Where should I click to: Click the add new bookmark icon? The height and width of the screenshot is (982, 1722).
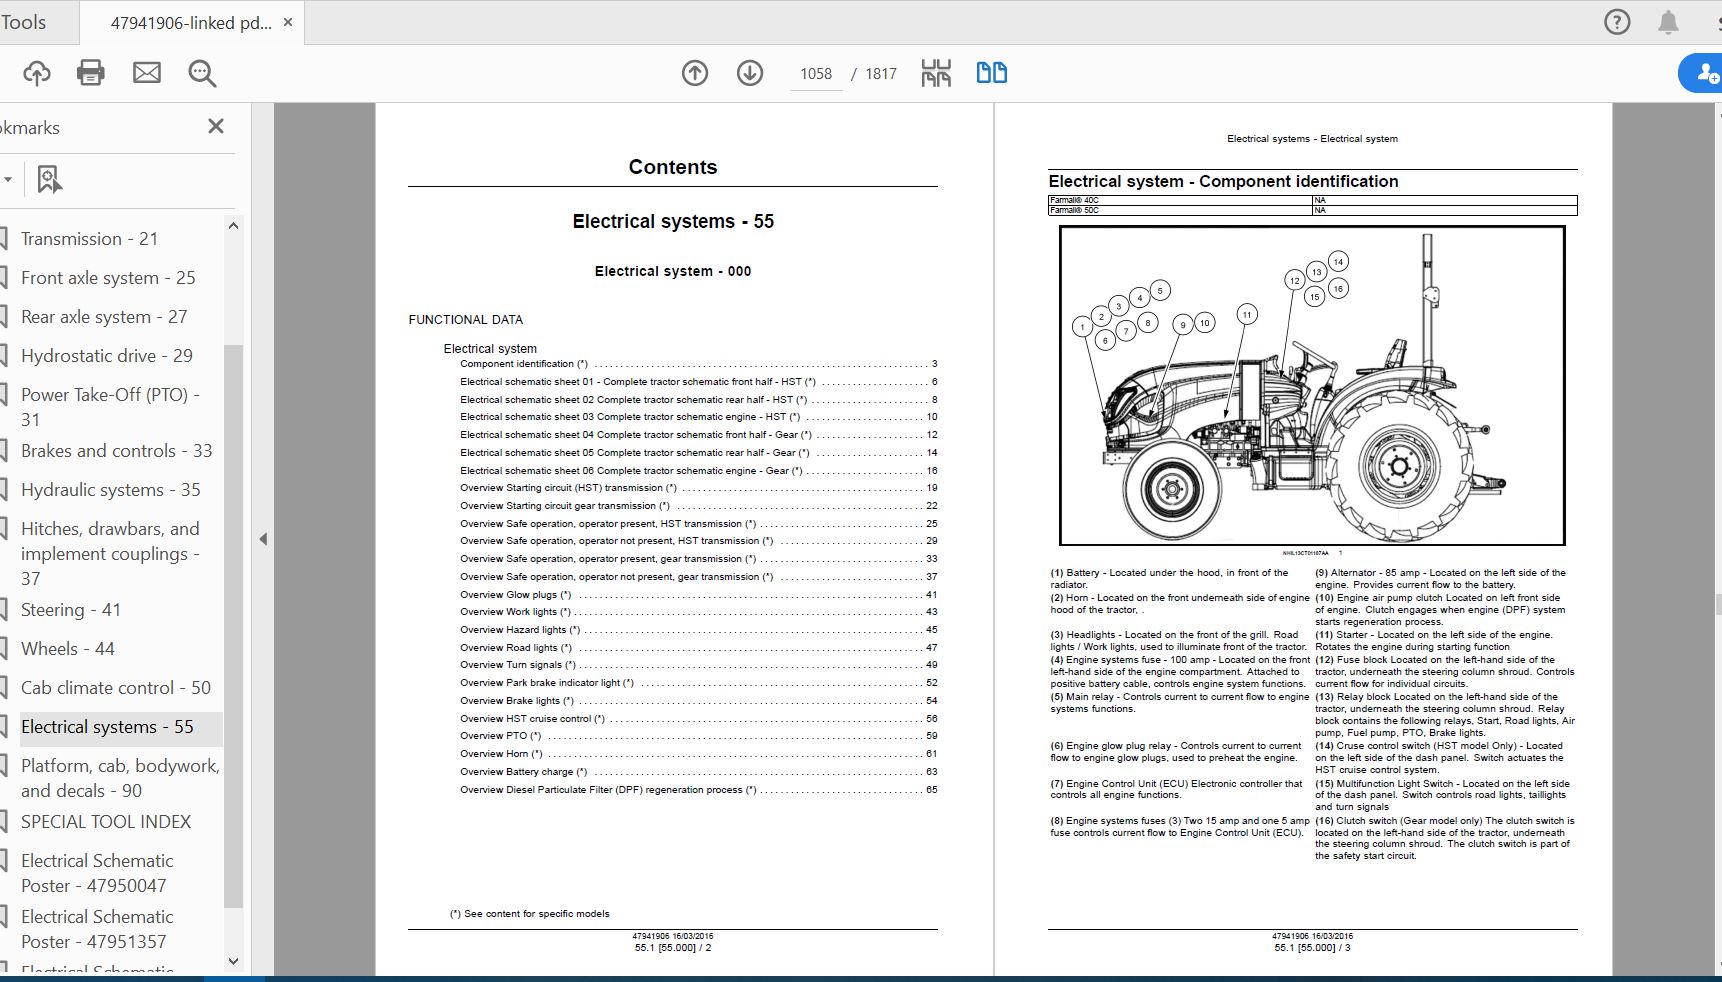(49, 179)
